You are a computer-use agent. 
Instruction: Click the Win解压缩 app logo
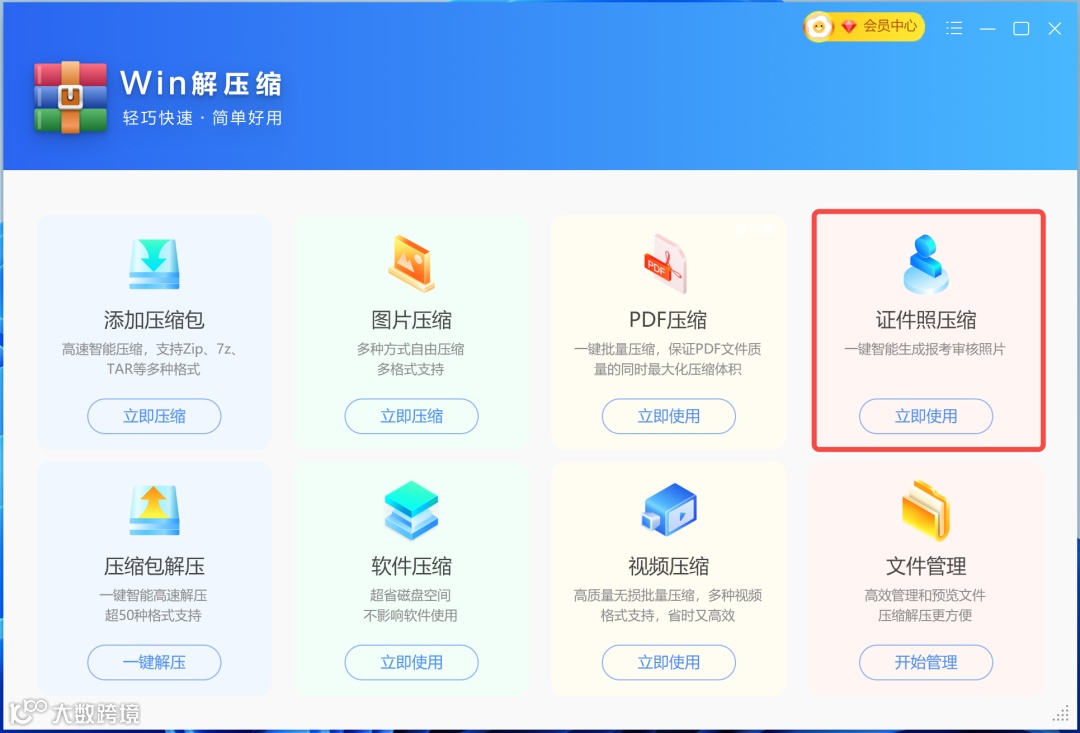[x=70, y=97]
